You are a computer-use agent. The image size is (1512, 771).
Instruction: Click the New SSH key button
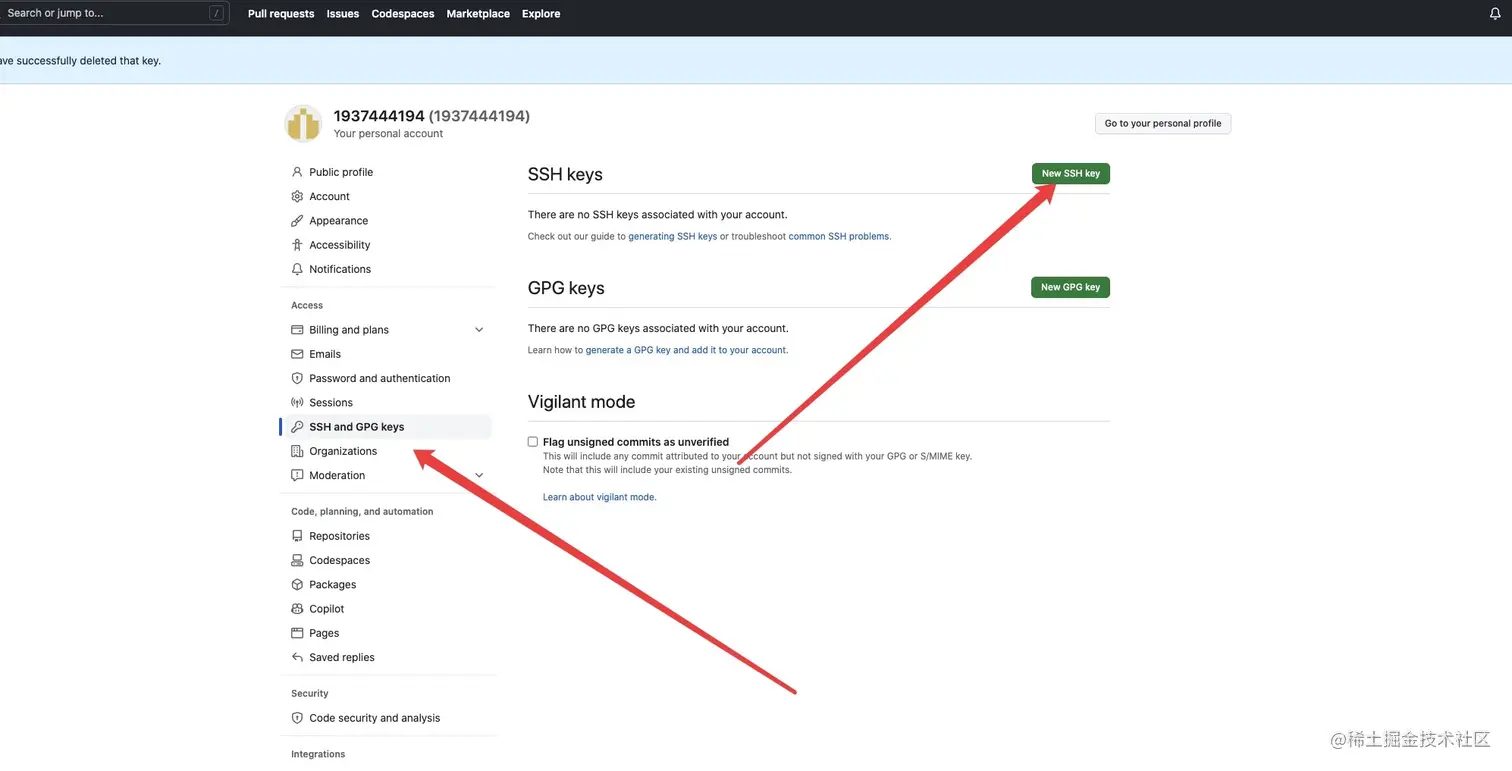pos(1071,173)
